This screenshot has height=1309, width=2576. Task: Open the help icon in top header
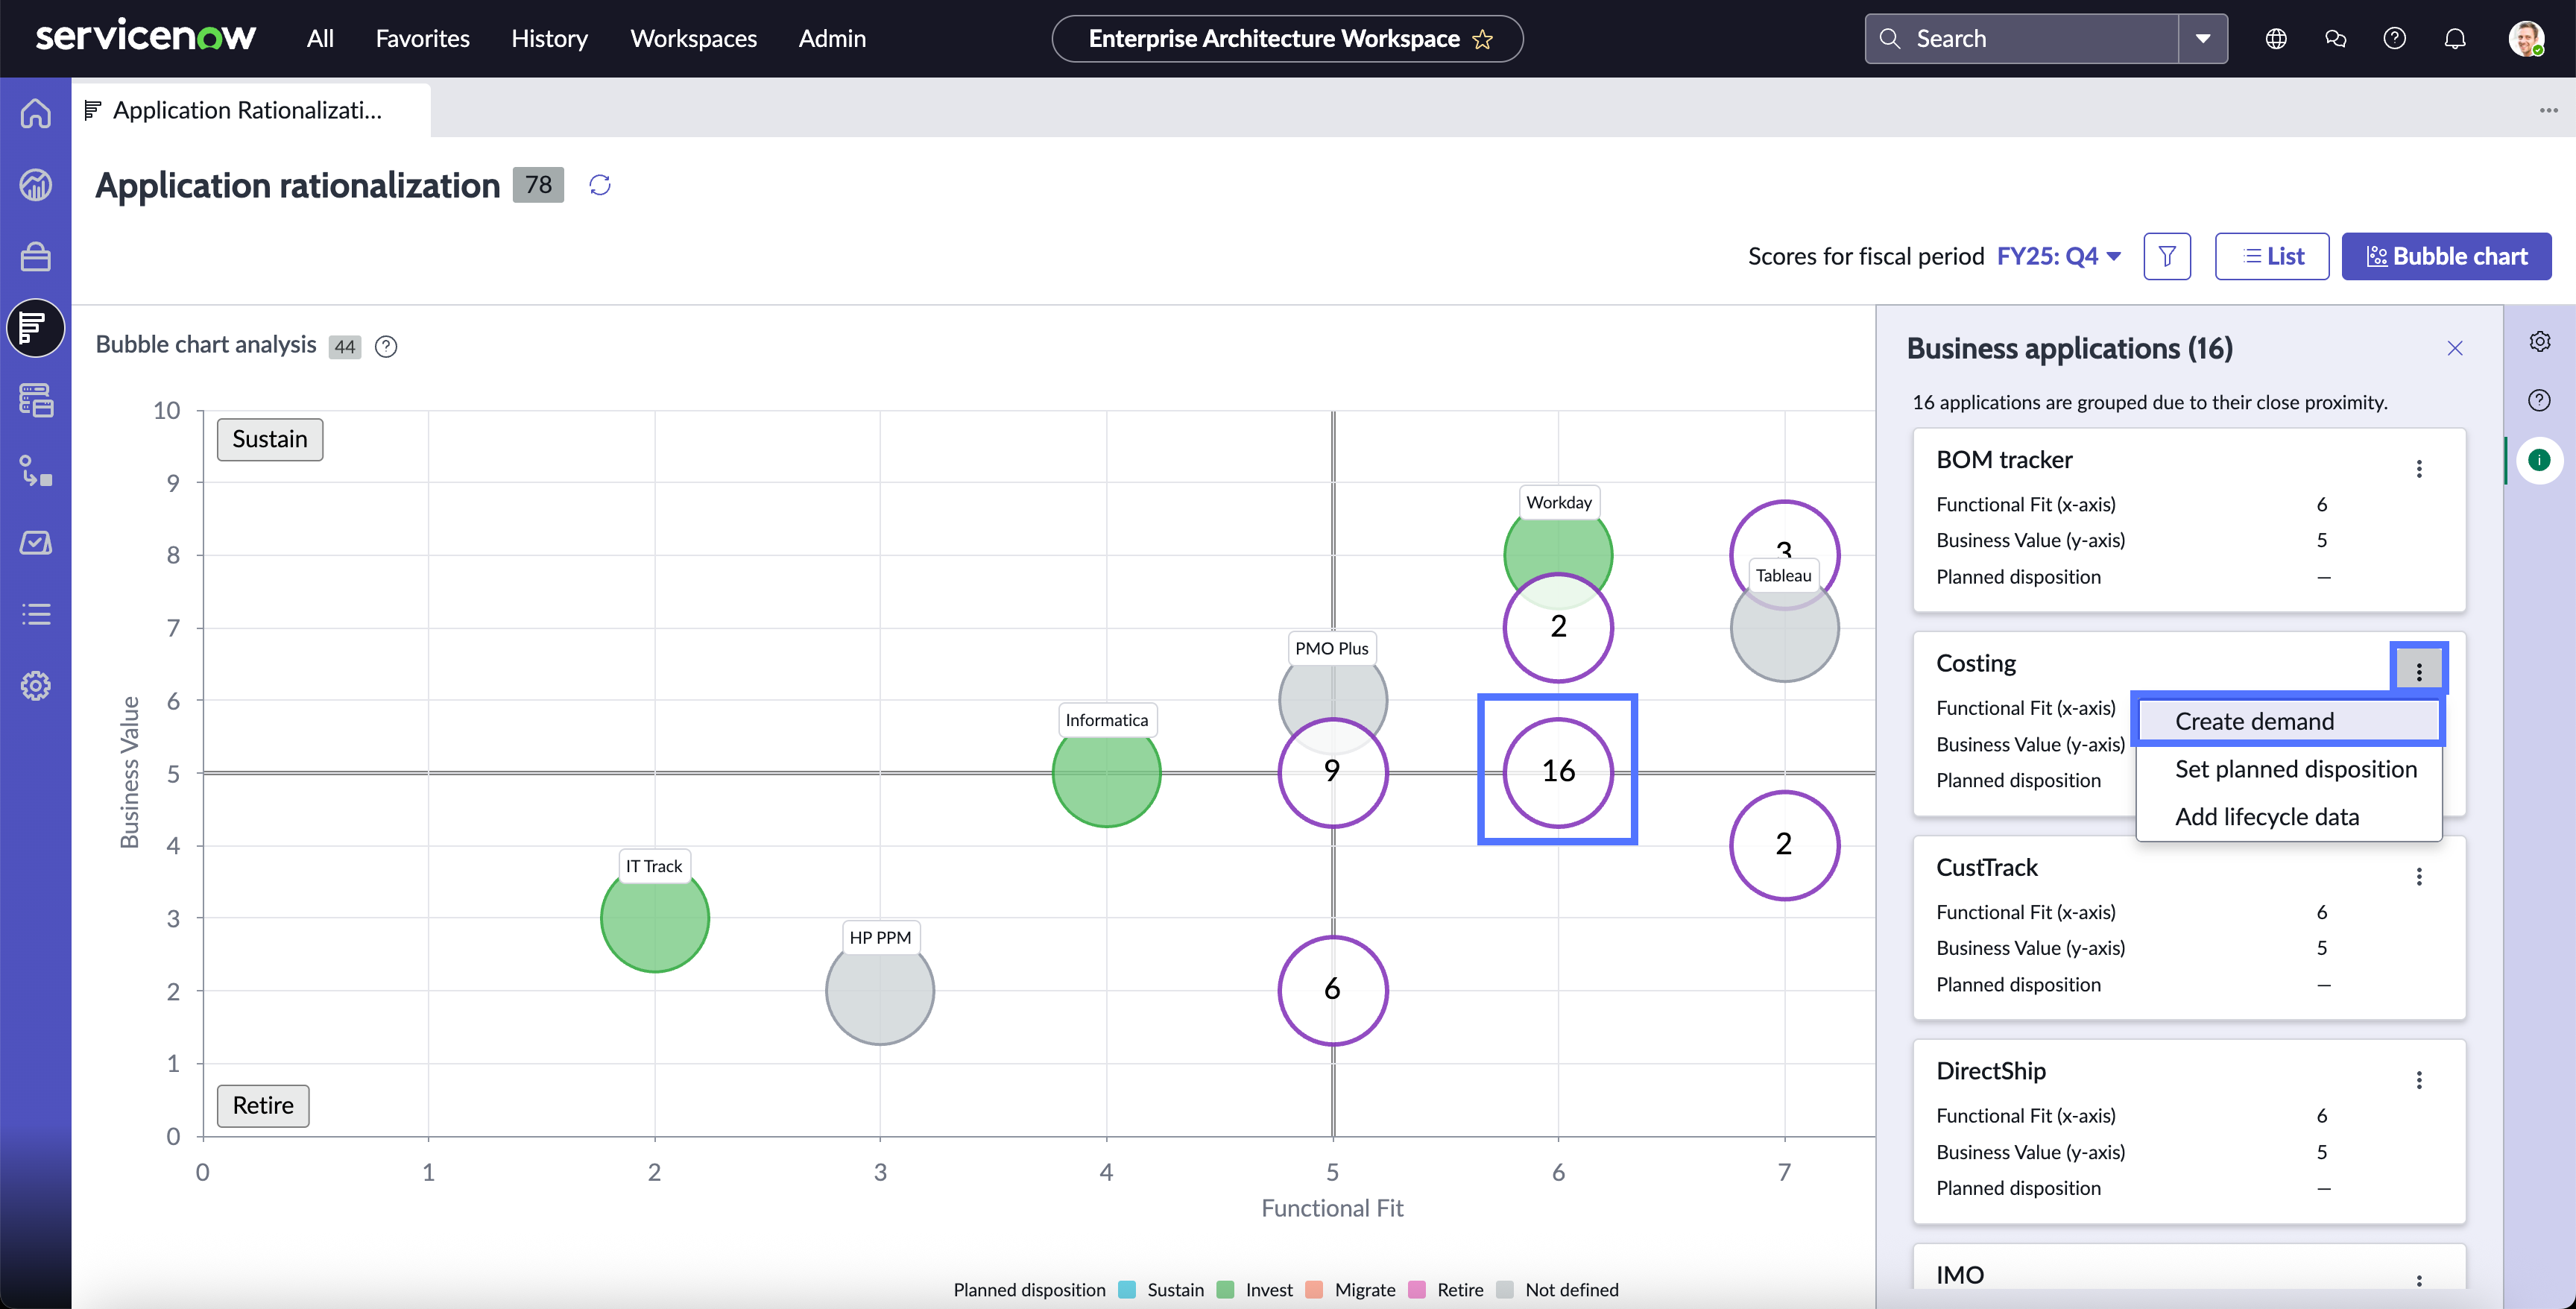(x=2395, y=38)
